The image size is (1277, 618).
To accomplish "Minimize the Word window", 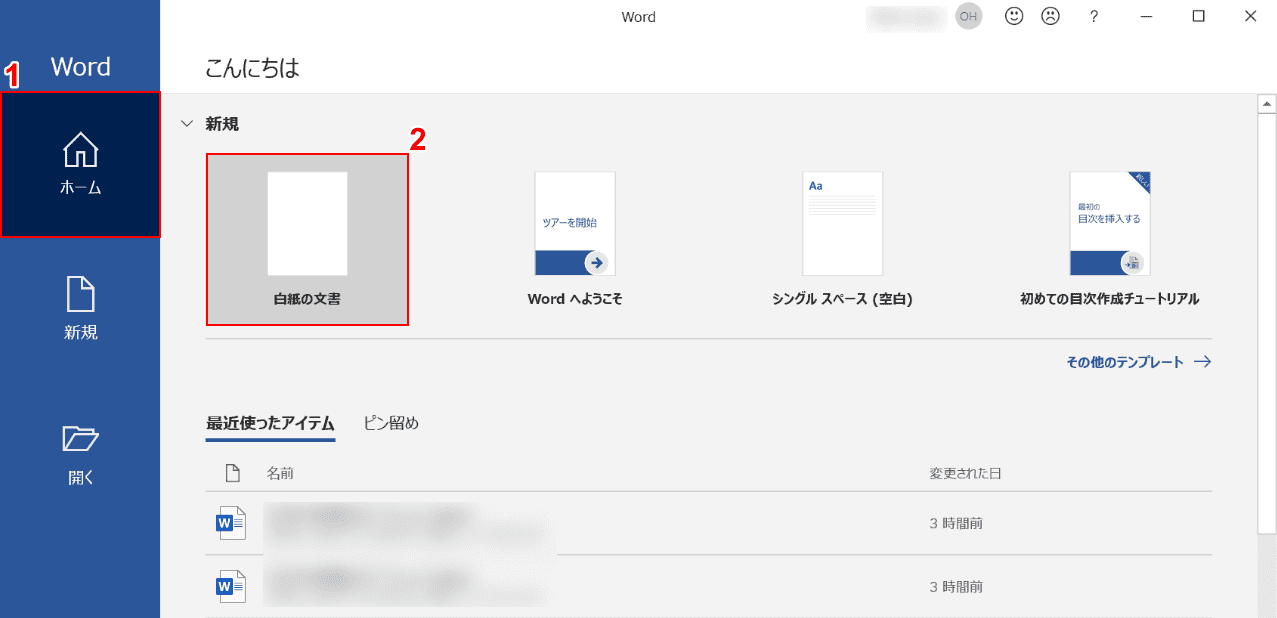I will [x=1146, y=16].
